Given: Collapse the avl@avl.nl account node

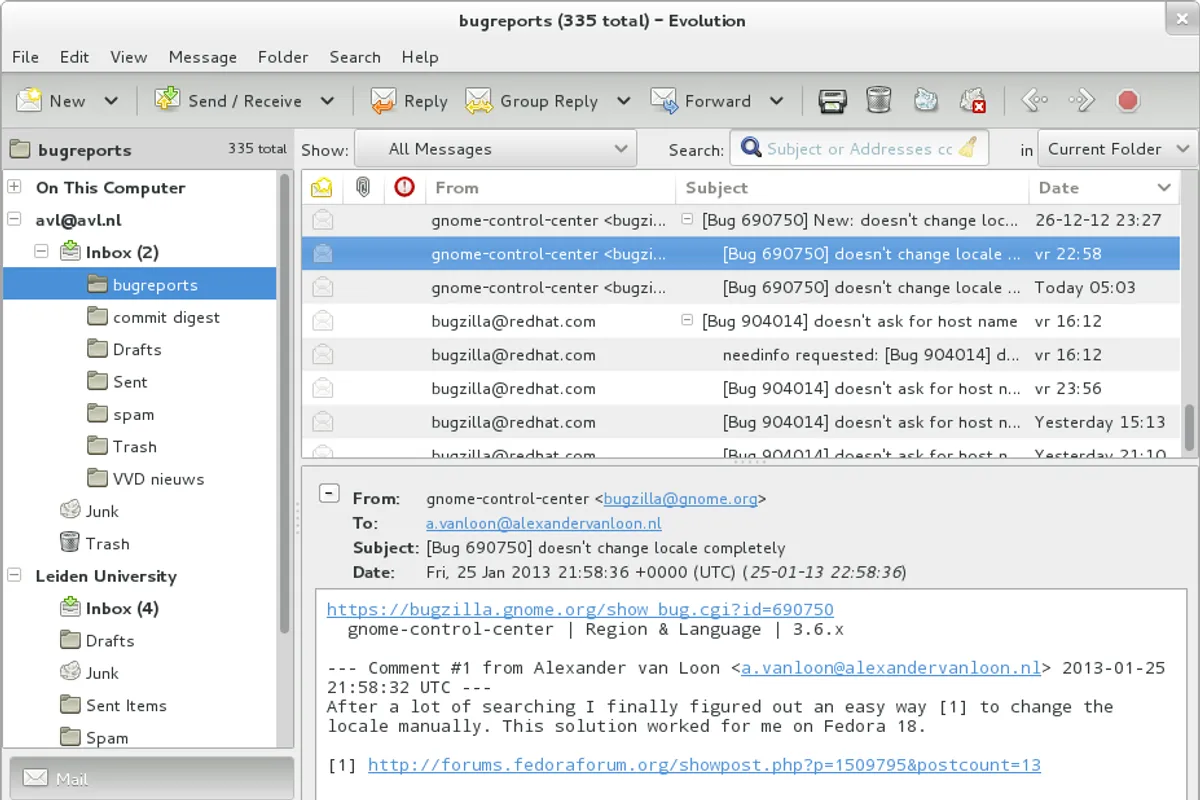Looking at the screenshot, I should click(15, 220).
